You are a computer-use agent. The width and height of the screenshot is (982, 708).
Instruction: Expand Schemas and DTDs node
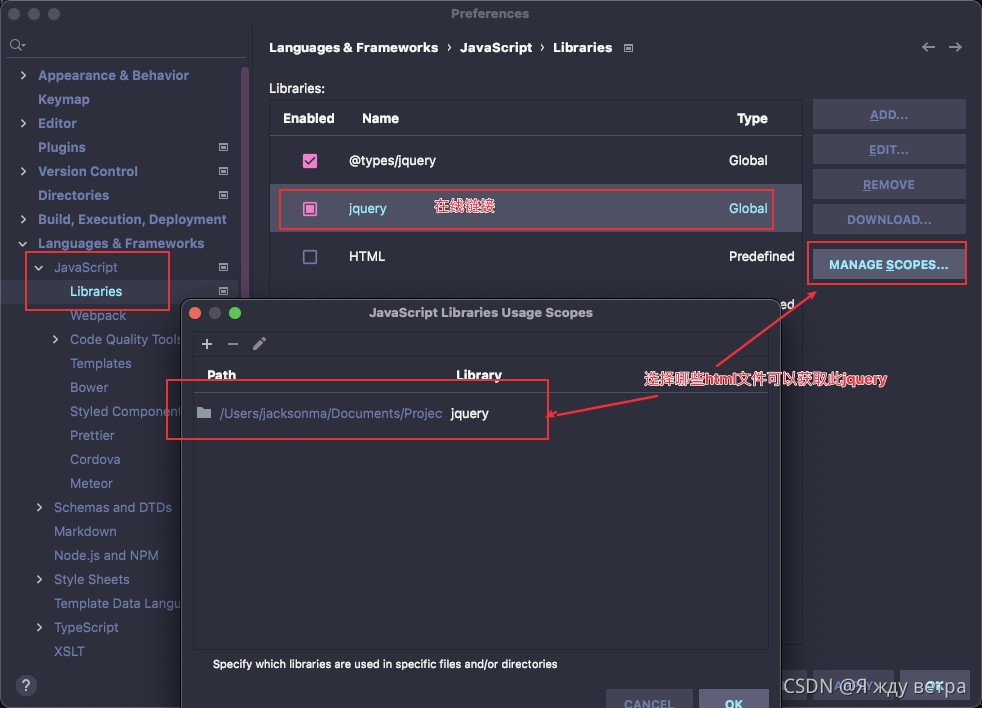pyautogui.click(x=39, y=508)
